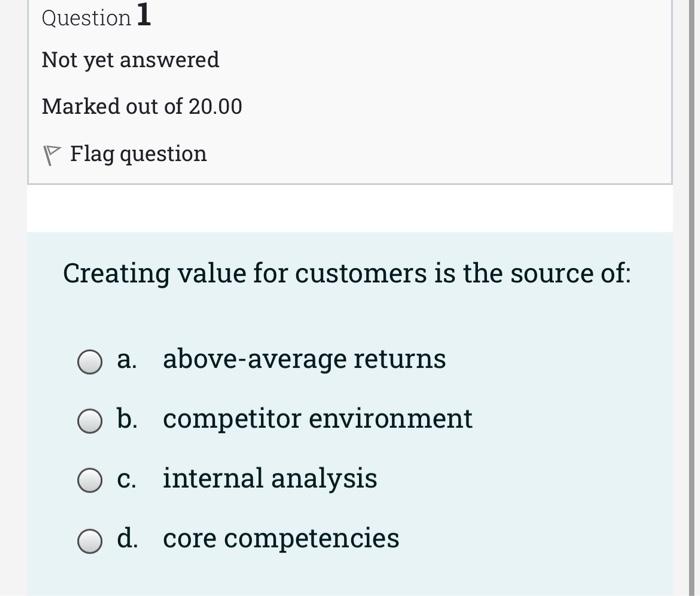Viewport: 700px width, 596px height.
Task: Choose the radio button for option c
Action: point(91,481)
